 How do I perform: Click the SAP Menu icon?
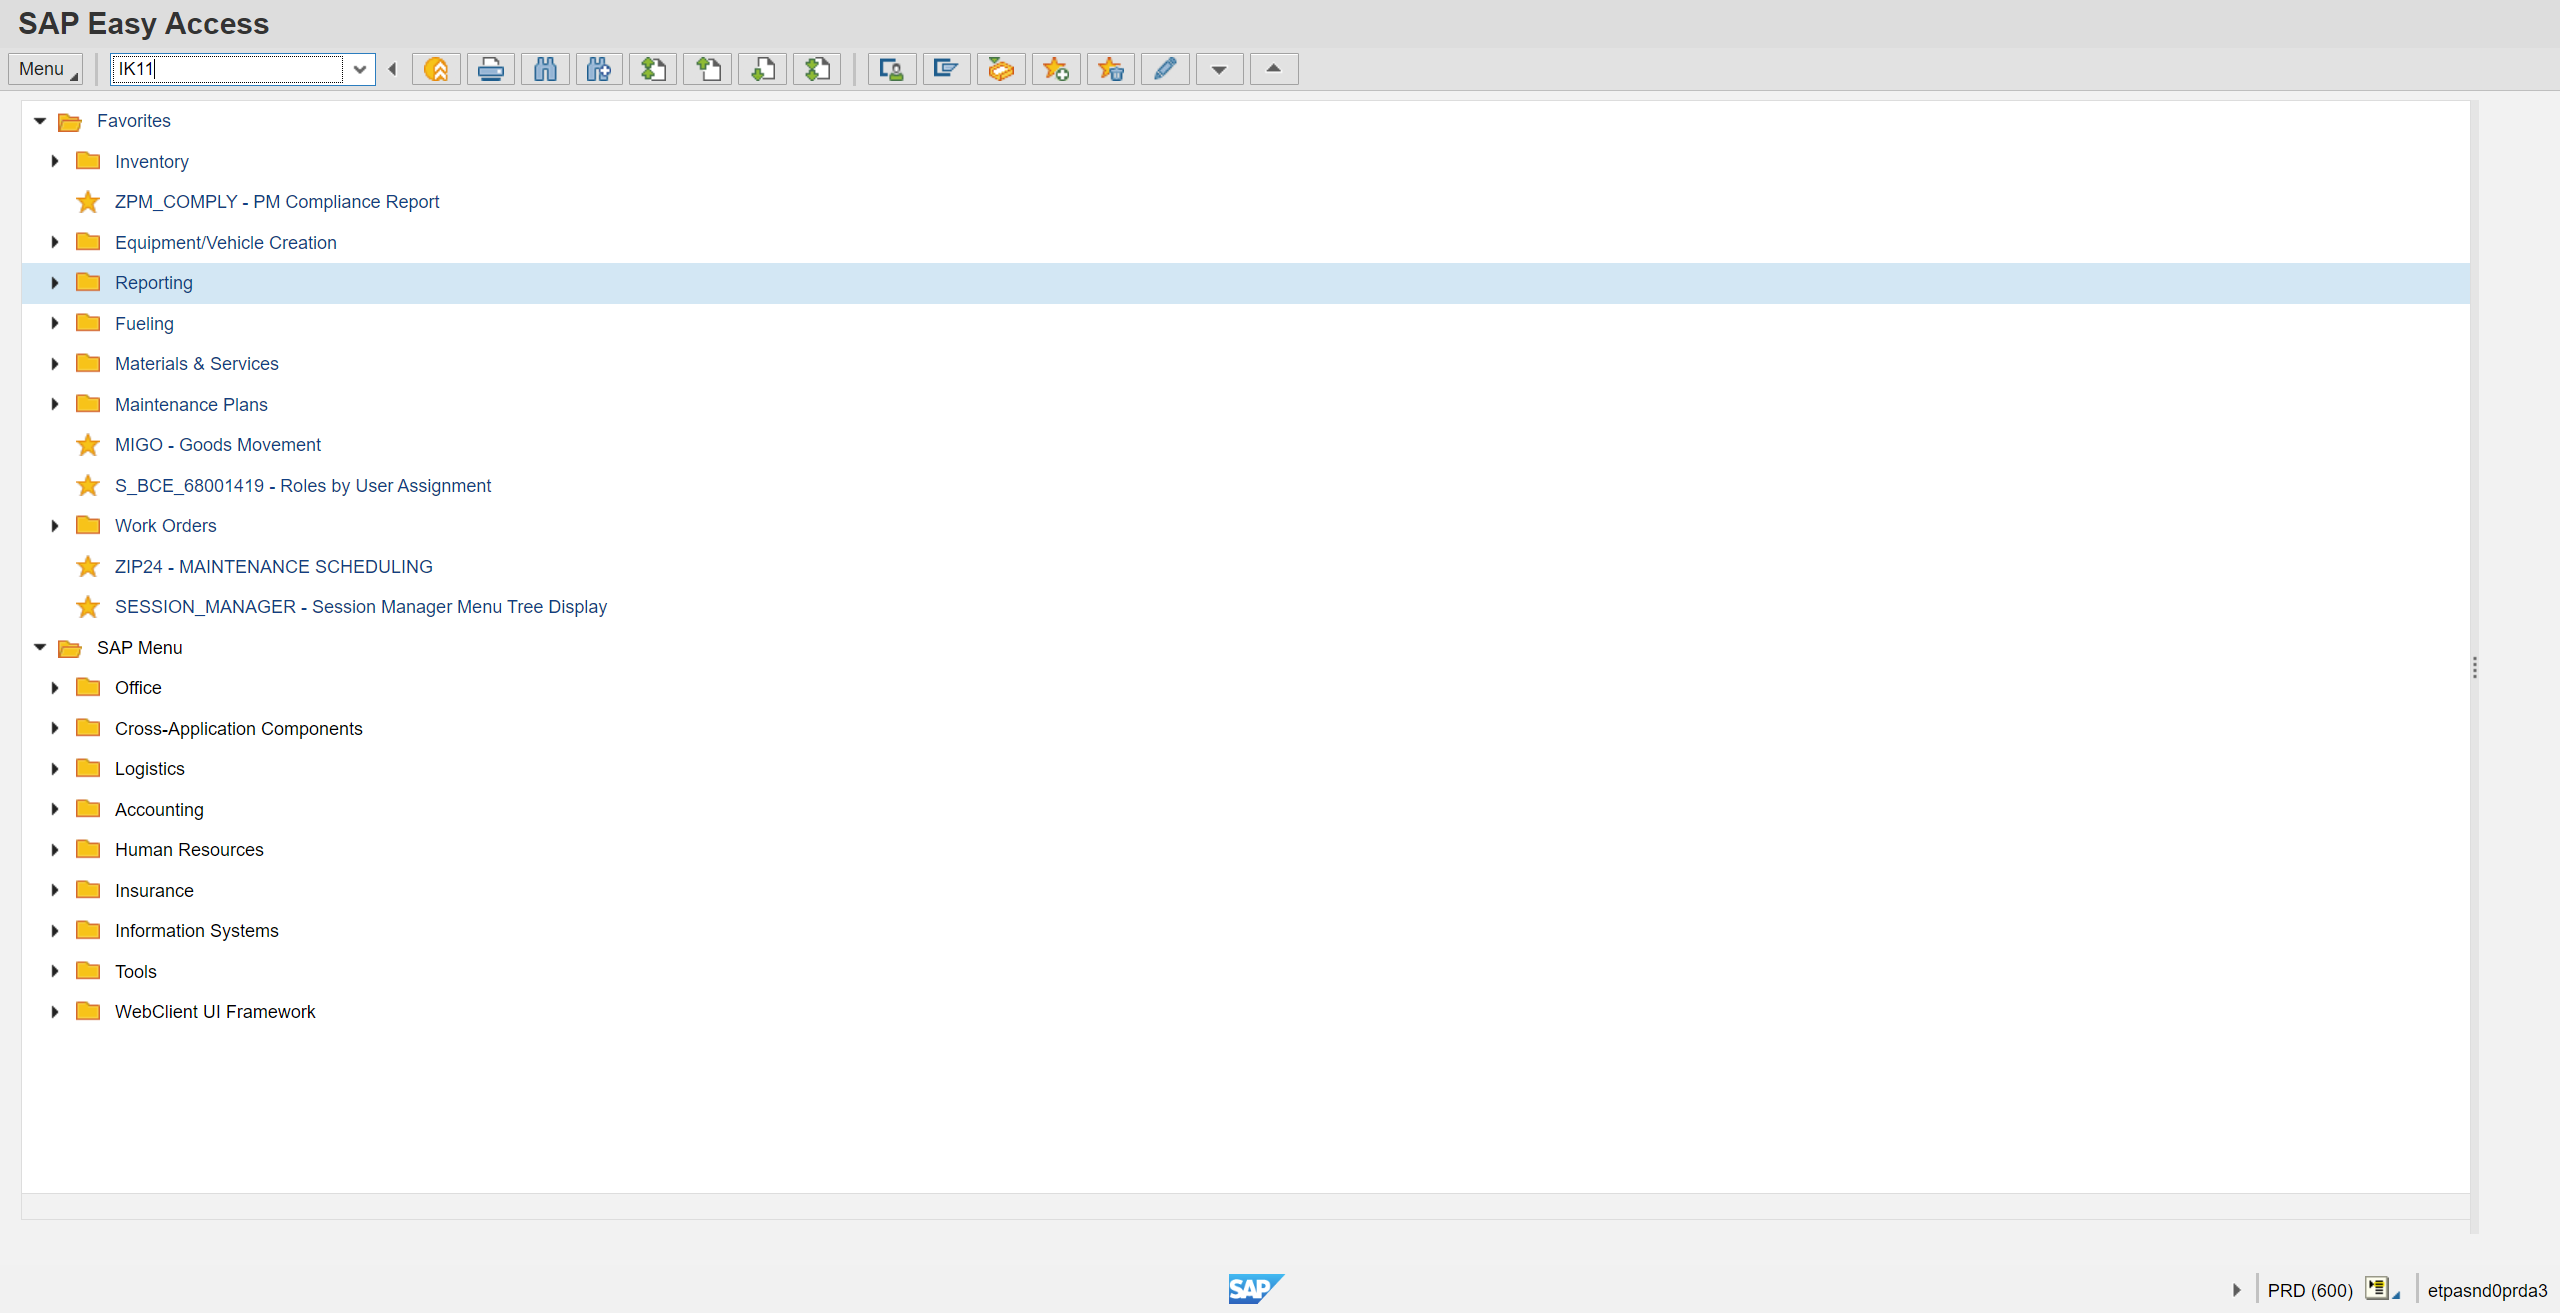[x=946, y=69]
